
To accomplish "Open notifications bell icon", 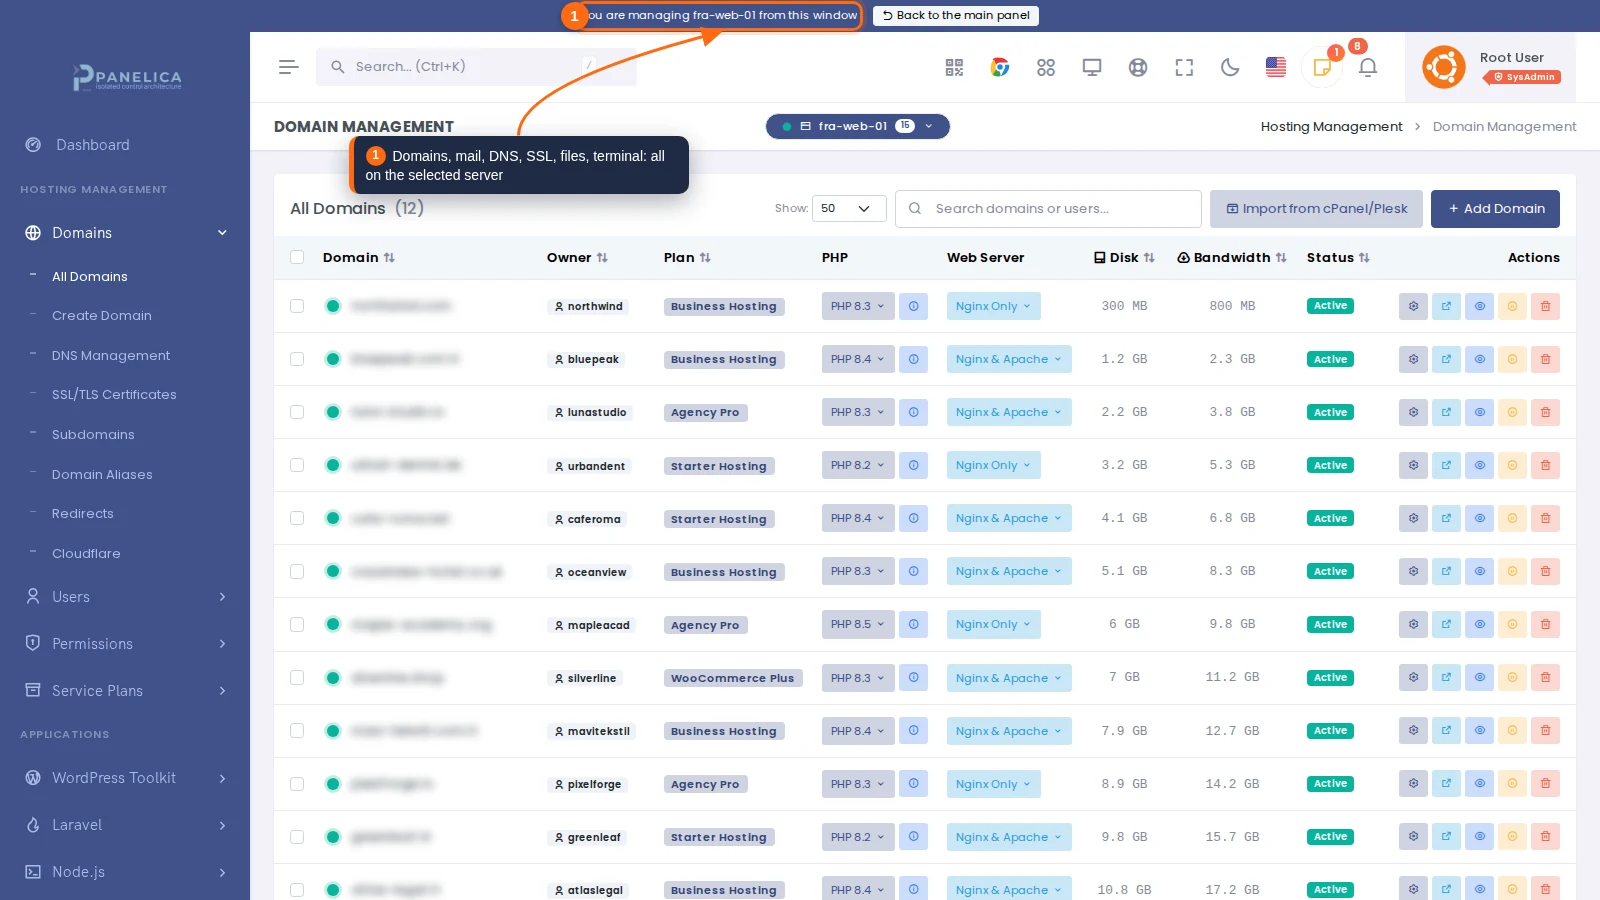I will point(1368,67).
